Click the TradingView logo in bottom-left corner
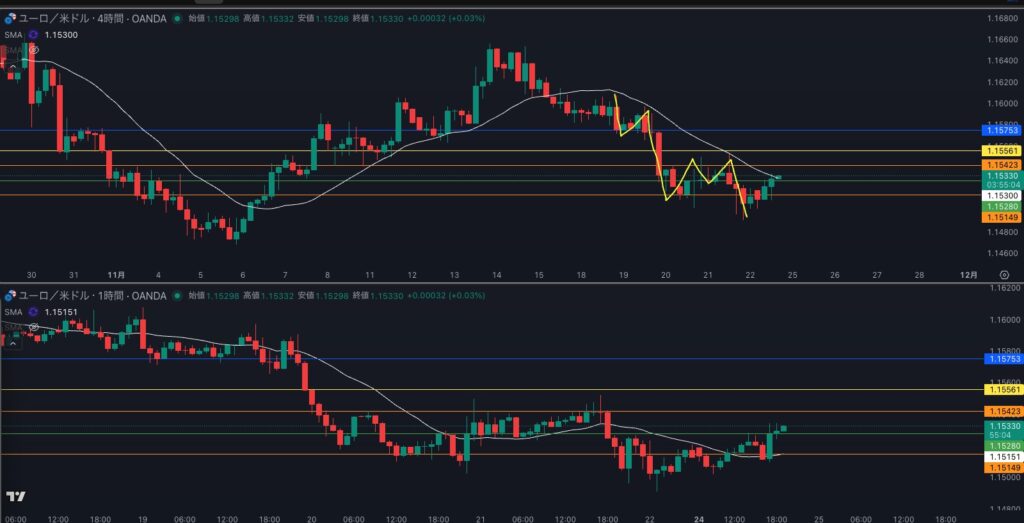 tap(15, 497)
